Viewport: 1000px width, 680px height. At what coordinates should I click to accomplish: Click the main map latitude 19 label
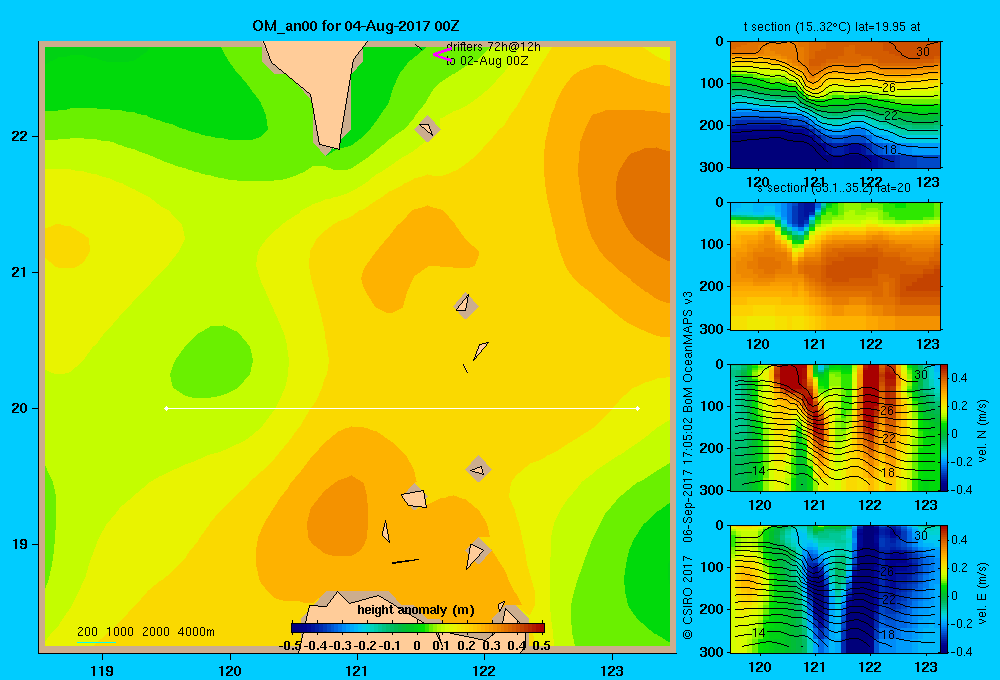[x=20, y=544]
